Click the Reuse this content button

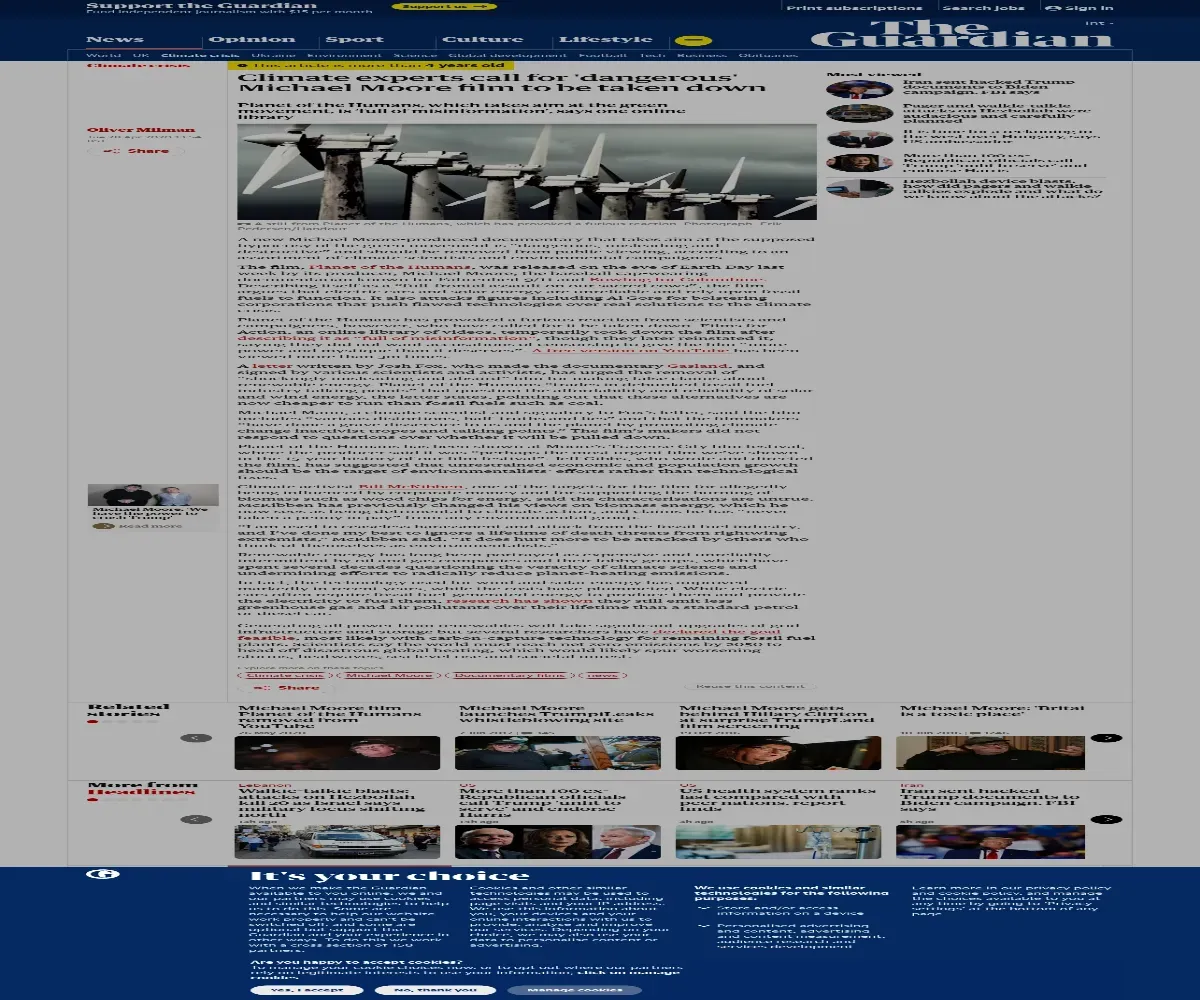[x=749, y=686]
